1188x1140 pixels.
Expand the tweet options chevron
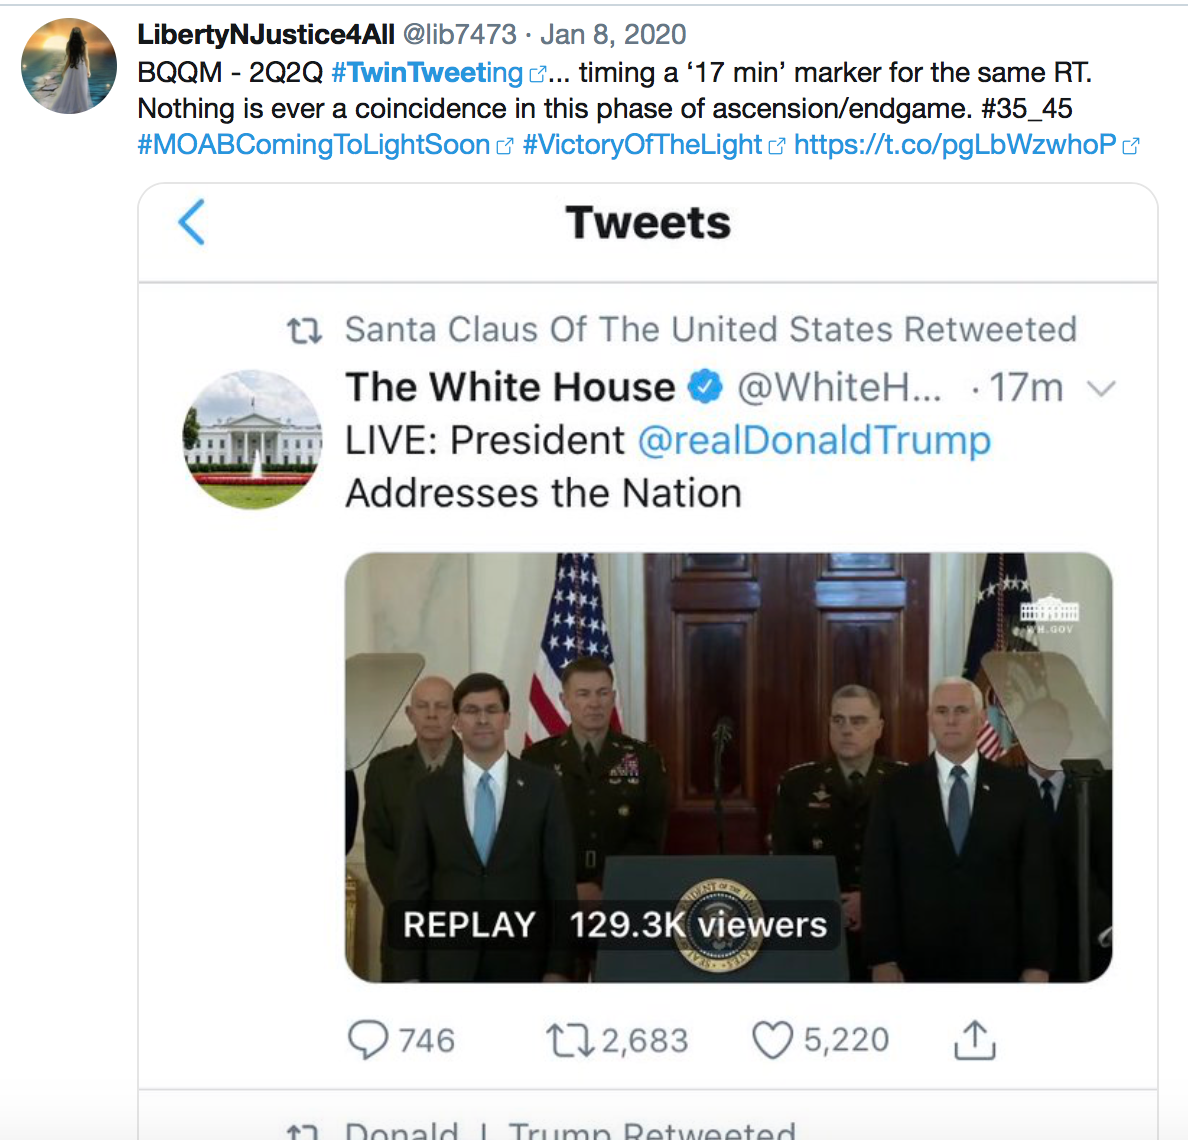pyautogui.click(x=1100, y=388)
